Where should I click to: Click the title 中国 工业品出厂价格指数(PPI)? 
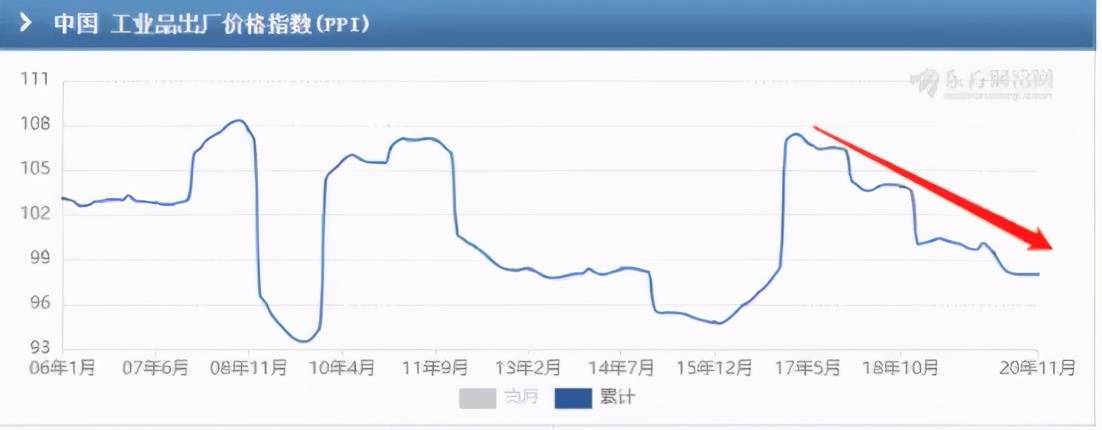click(212, 24)
